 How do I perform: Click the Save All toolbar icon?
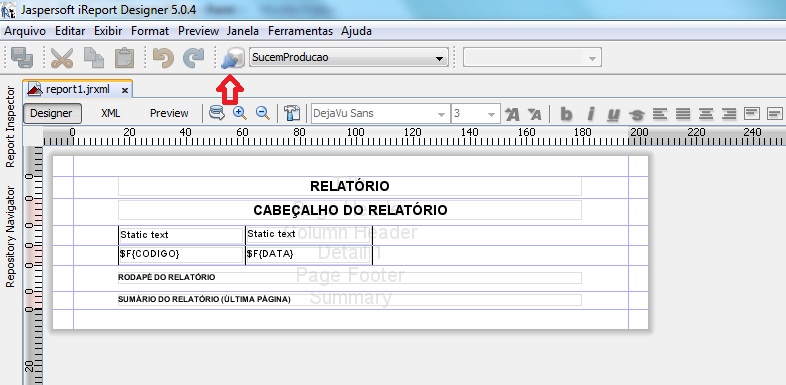tap(22, 57)
